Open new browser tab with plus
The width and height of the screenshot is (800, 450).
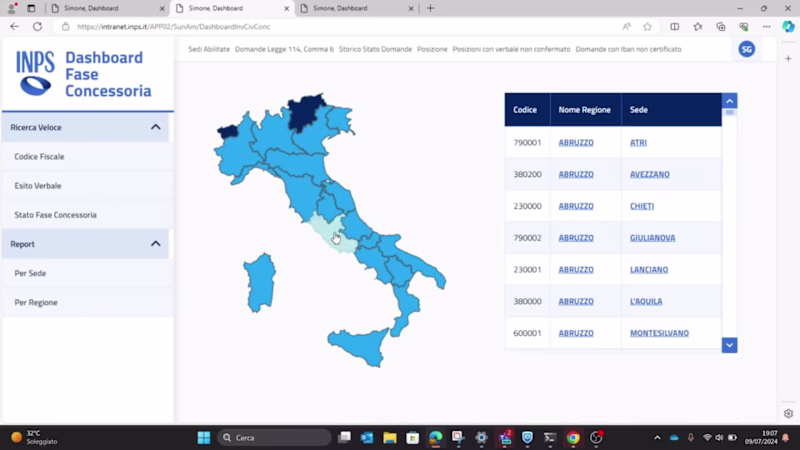click(430, 8)
